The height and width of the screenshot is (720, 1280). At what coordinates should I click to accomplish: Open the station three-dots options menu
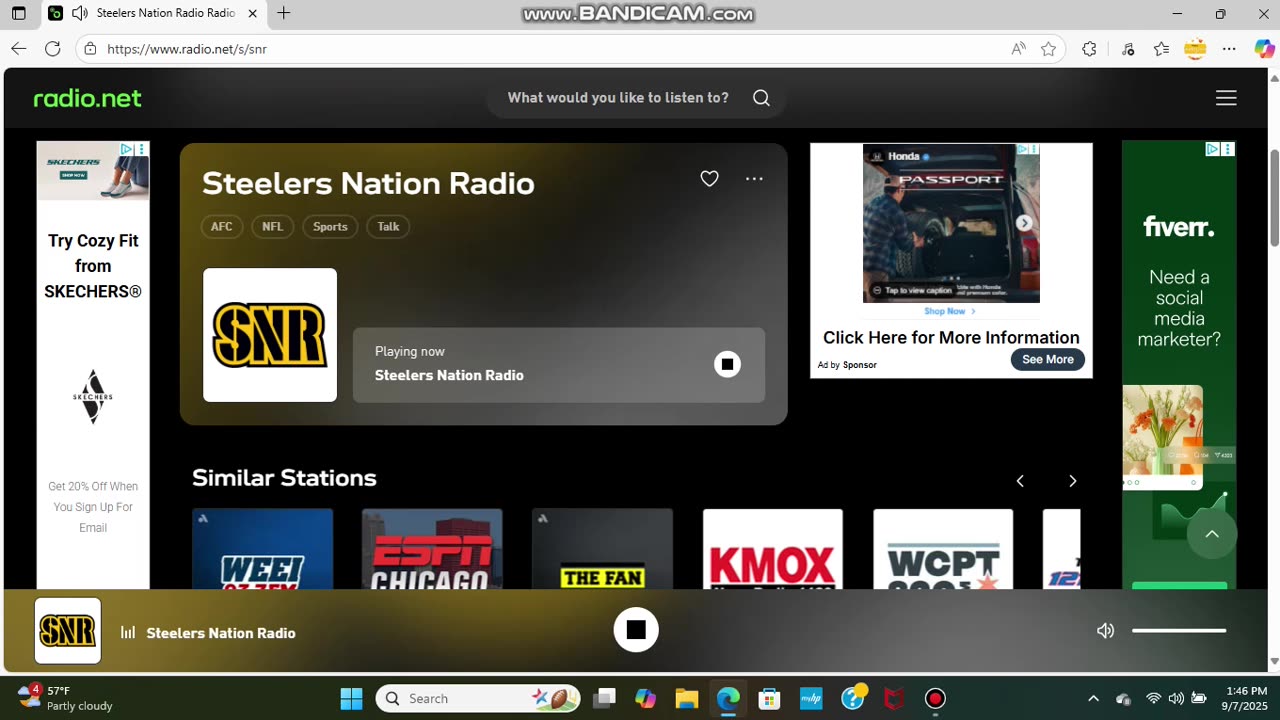754,179
